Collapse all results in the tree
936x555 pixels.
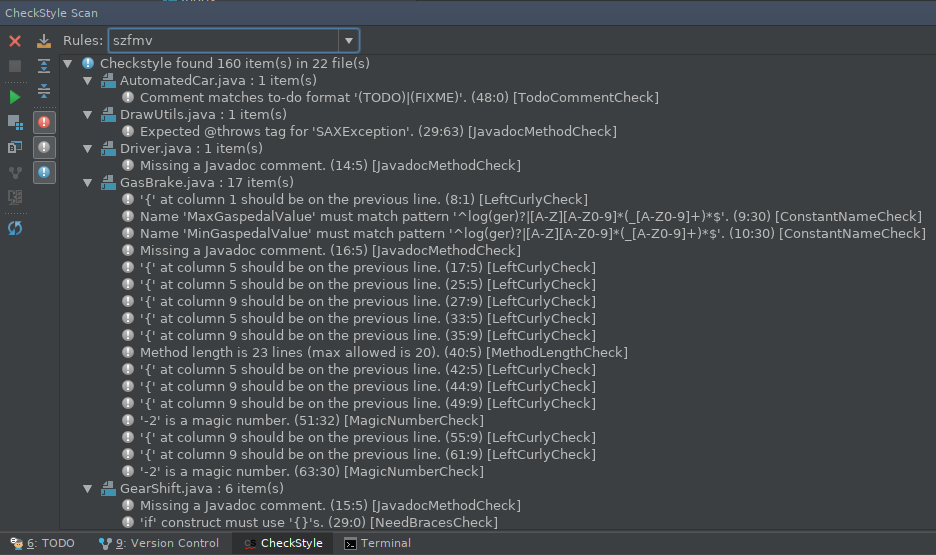[44, 92]
